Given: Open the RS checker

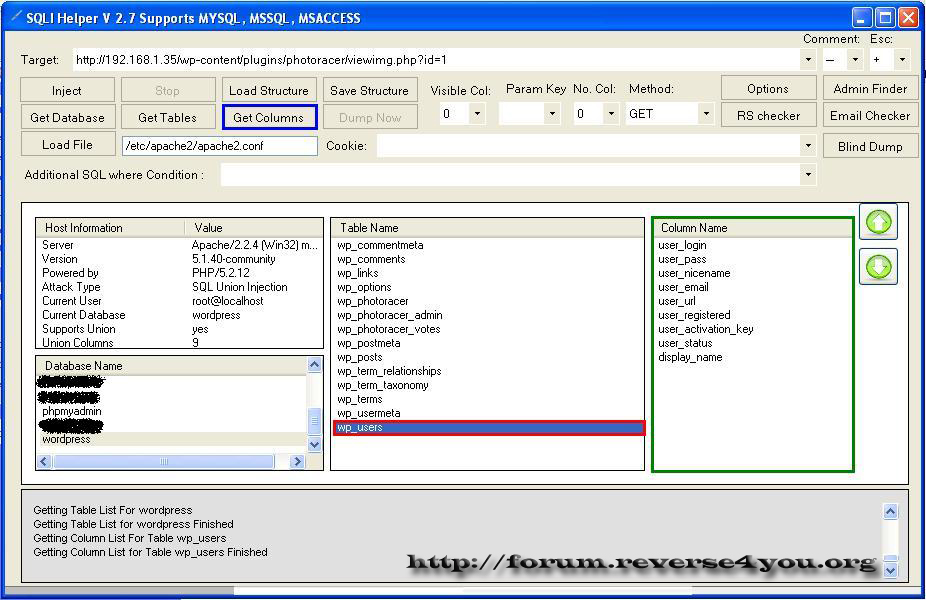Looking at the screenshot, I should pyautogui.click(x=768, y=116).
